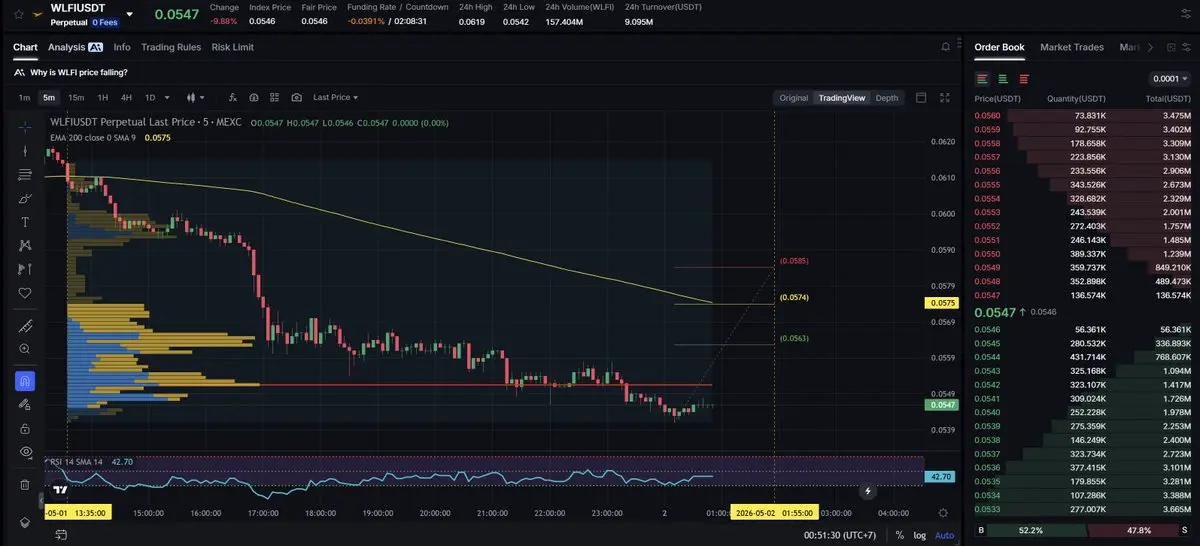Open the chart layout grid icon
Screen dimensions: 1200x546
tap(275, 97)
